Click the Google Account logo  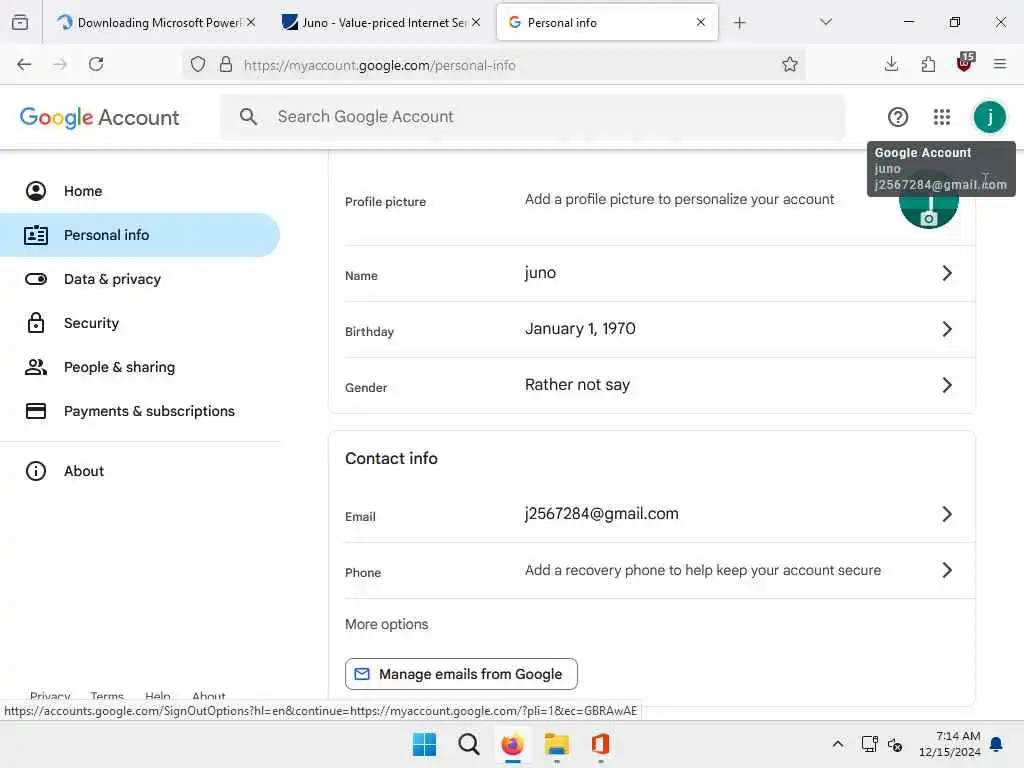coord(99,118)
